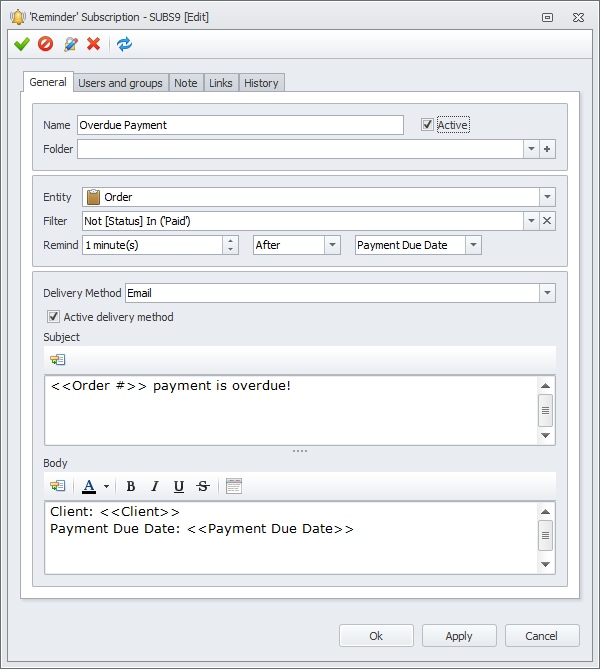This screenshot has height=669, width=600.
Task: Click into the Name input field
Action: 240,125
